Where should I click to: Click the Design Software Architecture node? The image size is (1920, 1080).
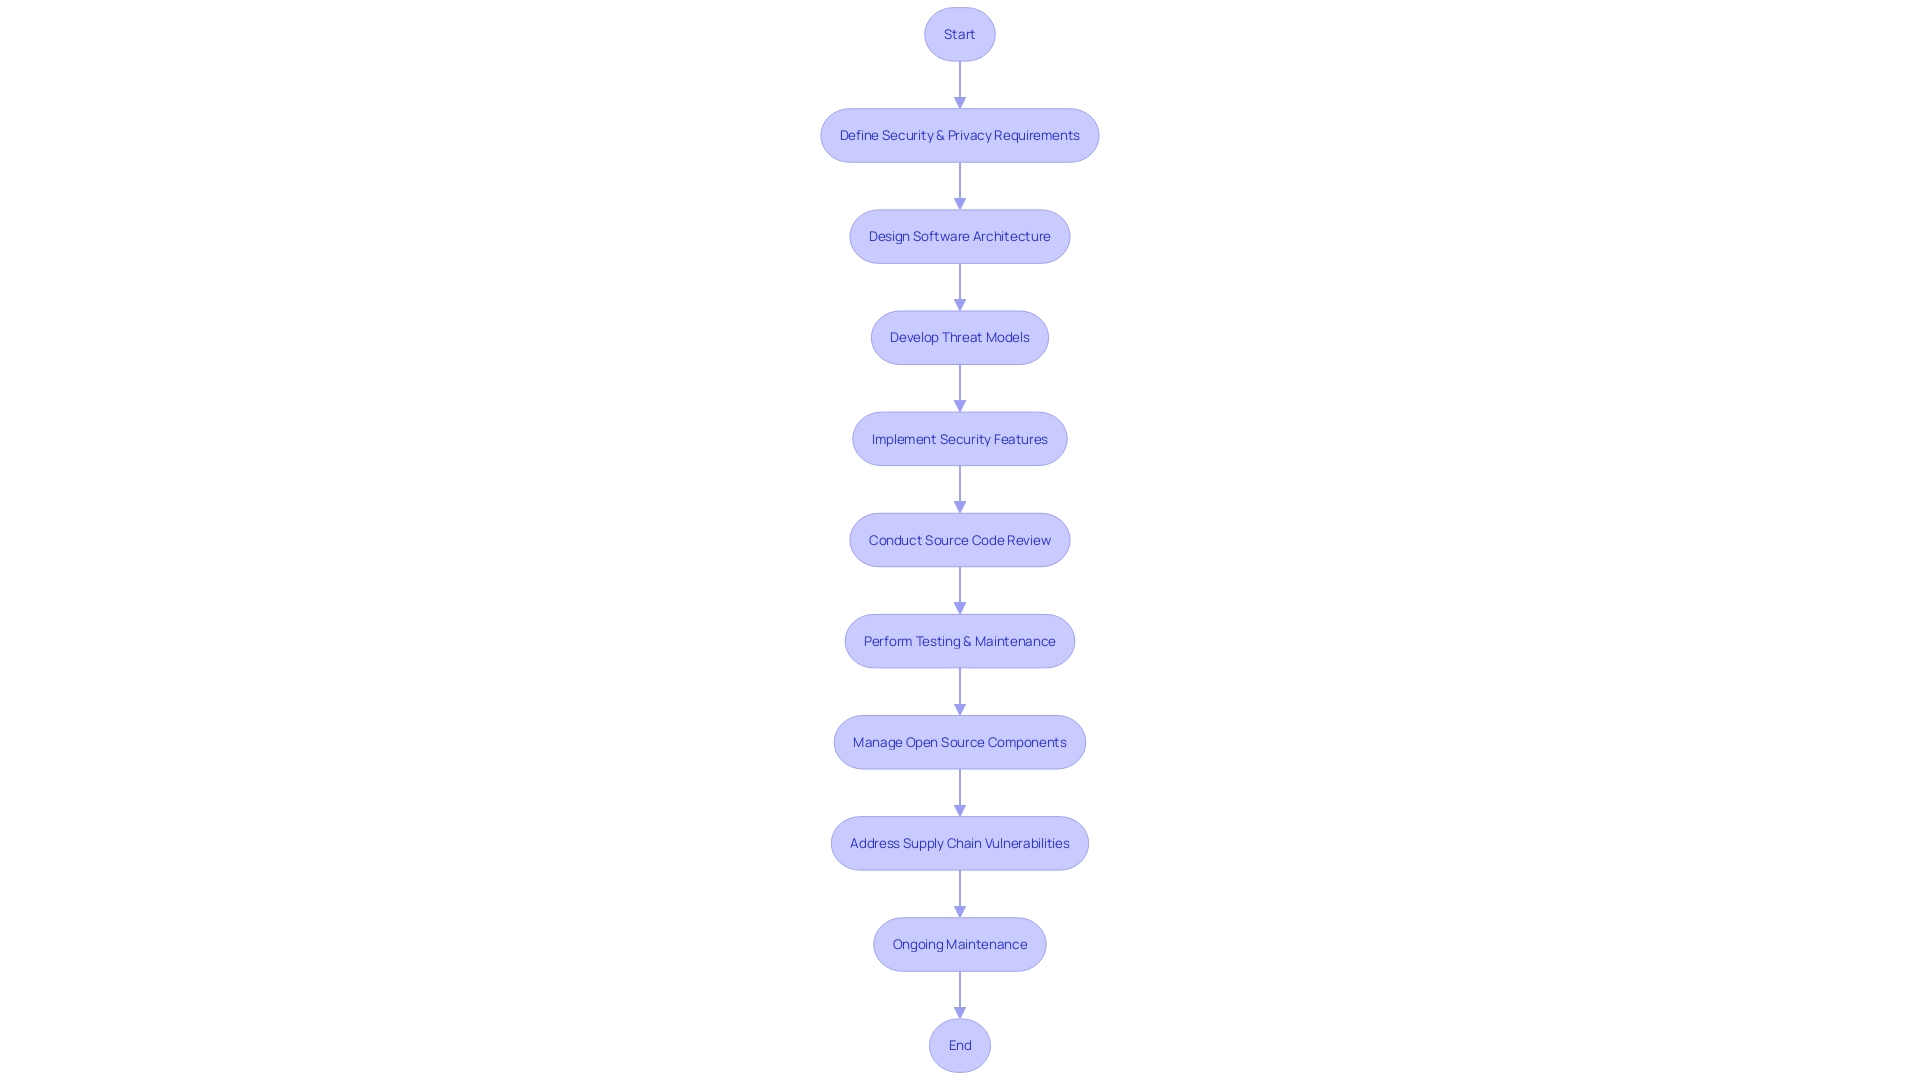coord(960,236)
